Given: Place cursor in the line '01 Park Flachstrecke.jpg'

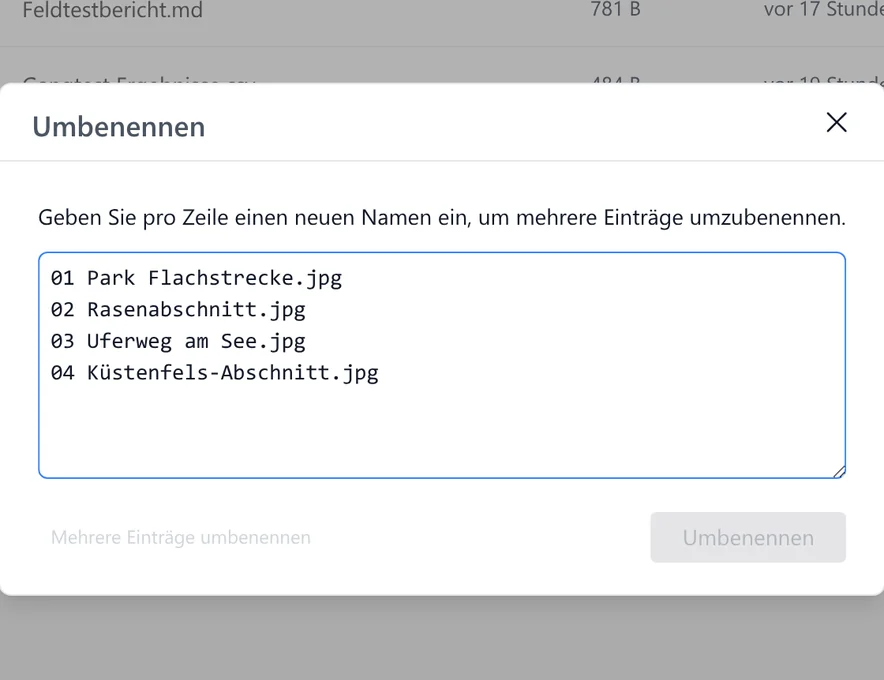Looking at the screenshot, I should tap(196, 278).
